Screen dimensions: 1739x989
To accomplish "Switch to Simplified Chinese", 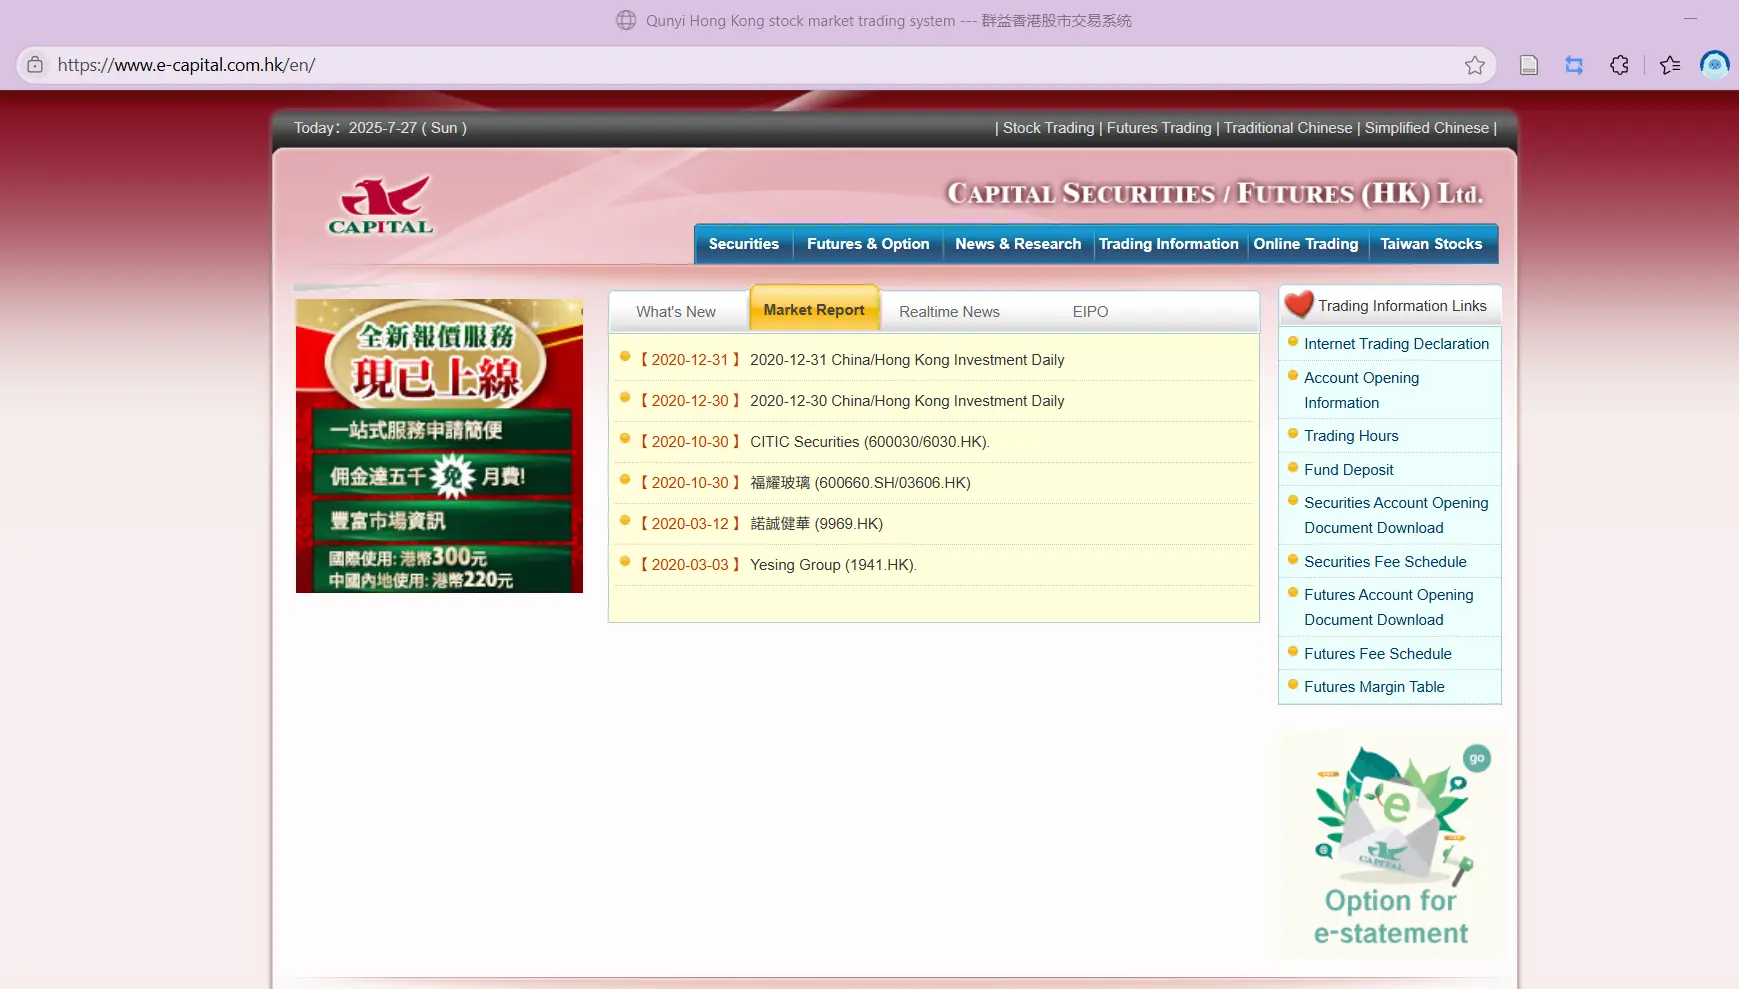I will (1426, 127).
